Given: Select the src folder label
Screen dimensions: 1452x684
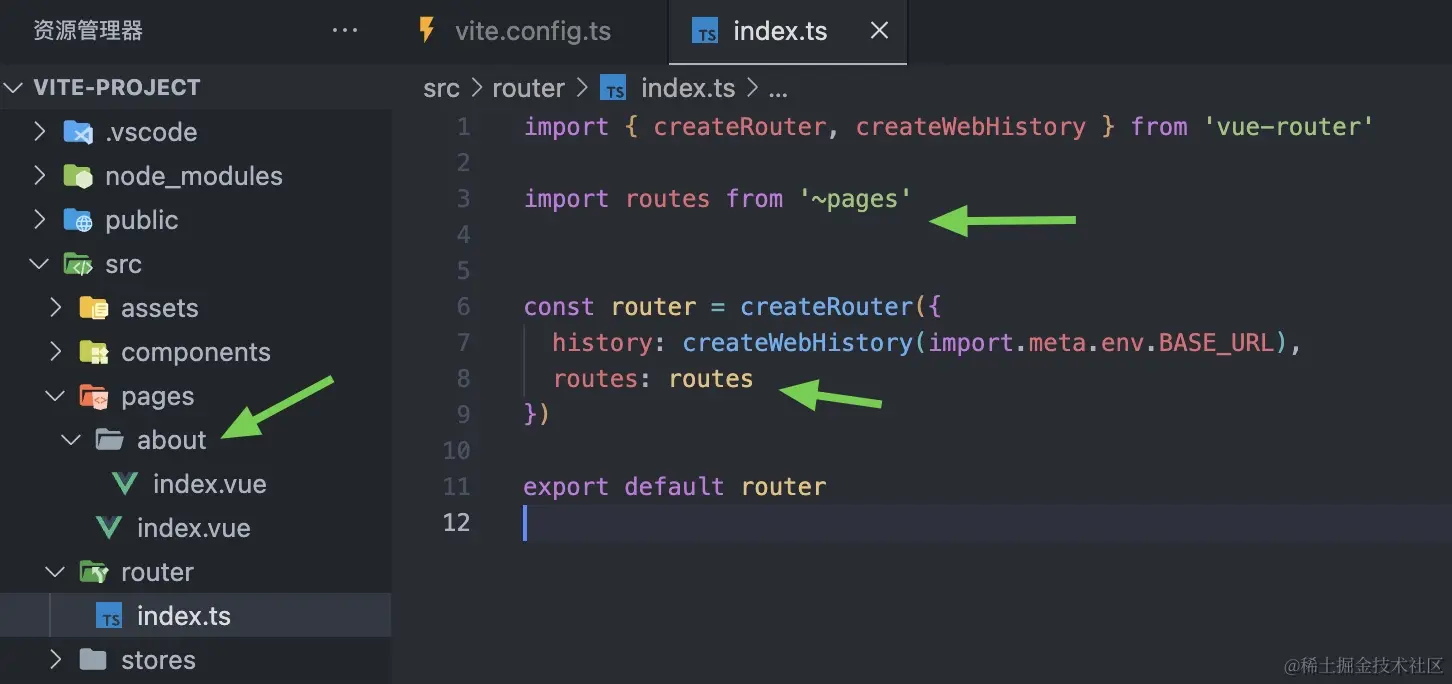Looking at the screenshot, I should point(124,264).
